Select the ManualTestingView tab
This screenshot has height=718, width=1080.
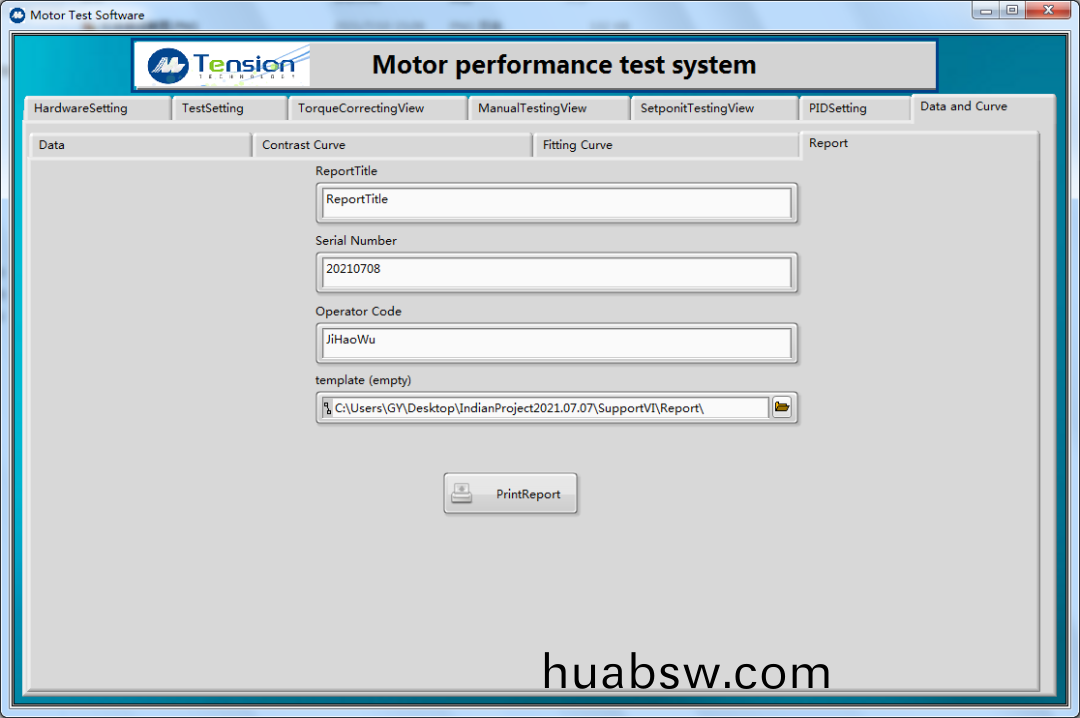[532, 108]
